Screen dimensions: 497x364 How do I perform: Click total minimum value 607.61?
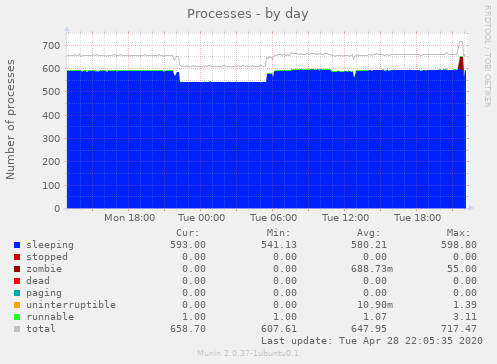pos(279,329)
